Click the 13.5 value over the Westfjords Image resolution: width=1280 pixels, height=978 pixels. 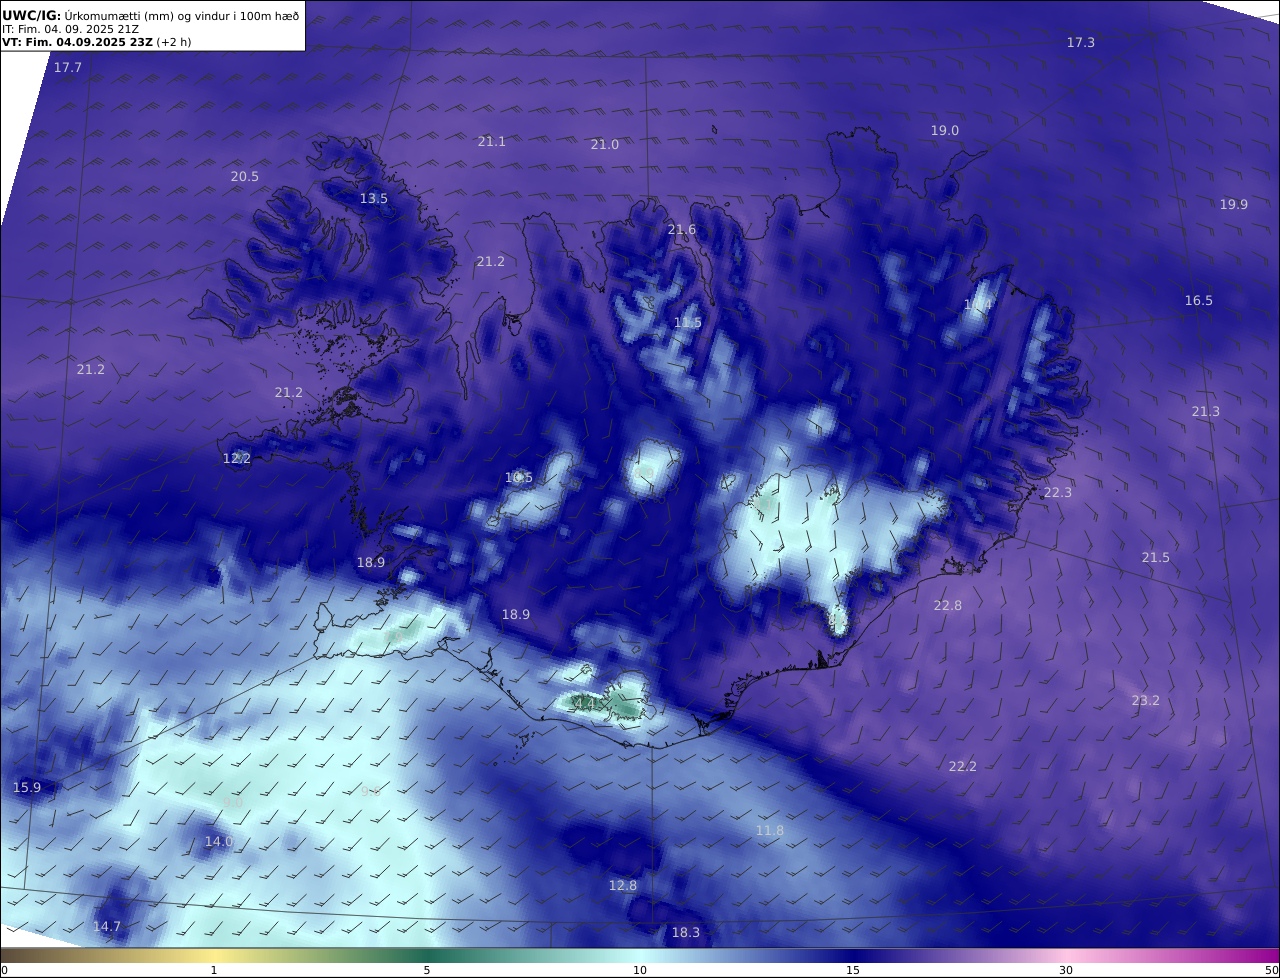pyautogui.click(x=374, y=199)
